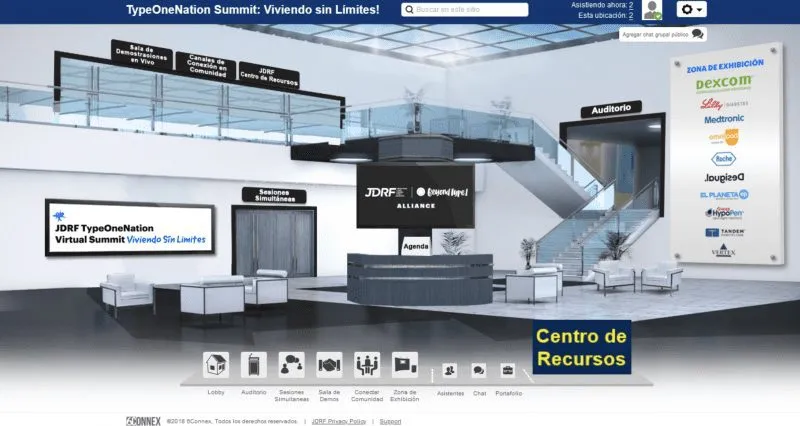Viewport: 800px width, 426px height.
Task: Follow the JDRF Privacy Policy link
Action: pos(339,421)
